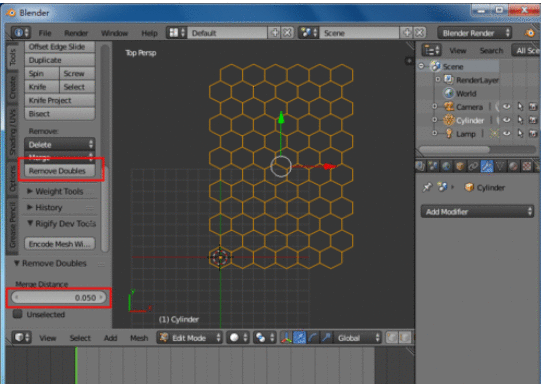Image resolution: width=541 pixels, height=384 pixels.
Task: Hide Cylinder with its eye icon
Action: click(506, 120)
